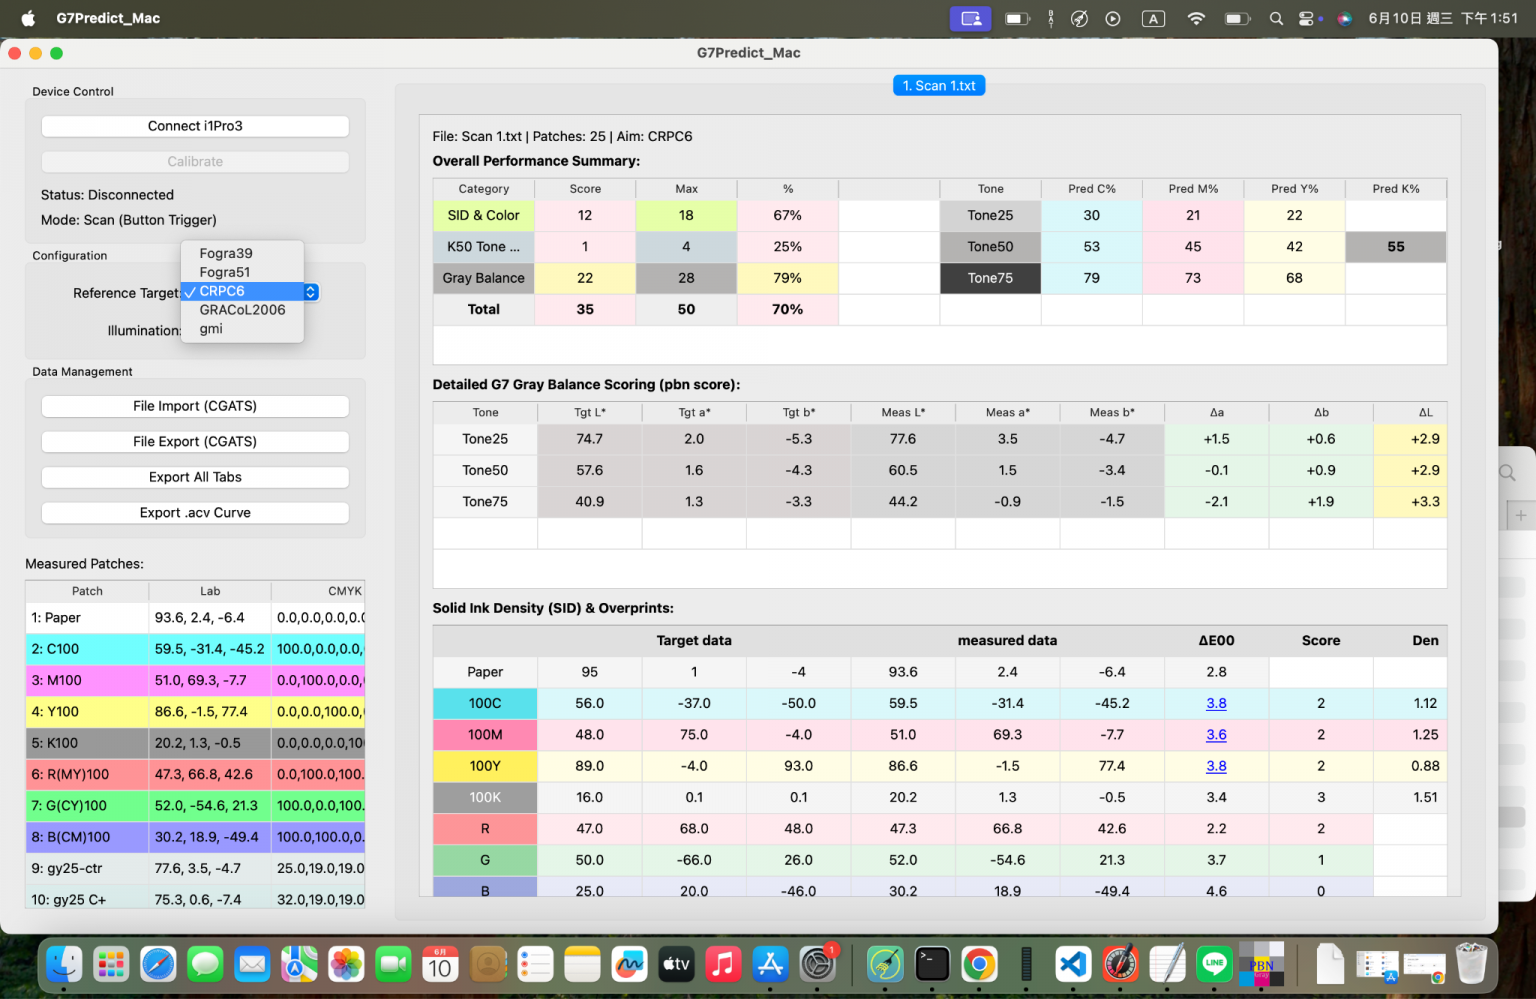Click the 100Y yellow patch cell

(485, 766)
